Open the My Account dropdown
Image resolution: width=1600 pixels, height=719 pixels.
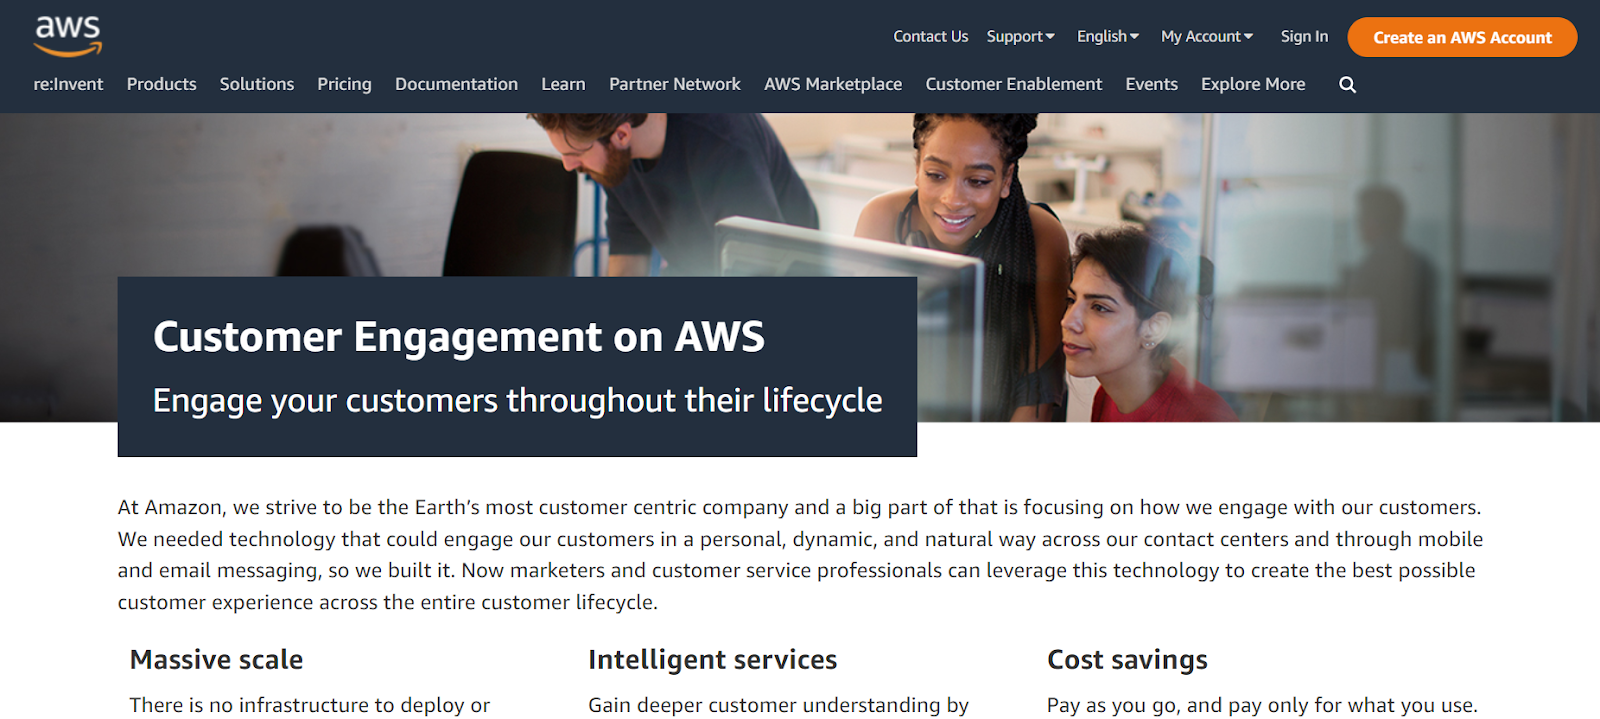click(x=1207, y=36)
